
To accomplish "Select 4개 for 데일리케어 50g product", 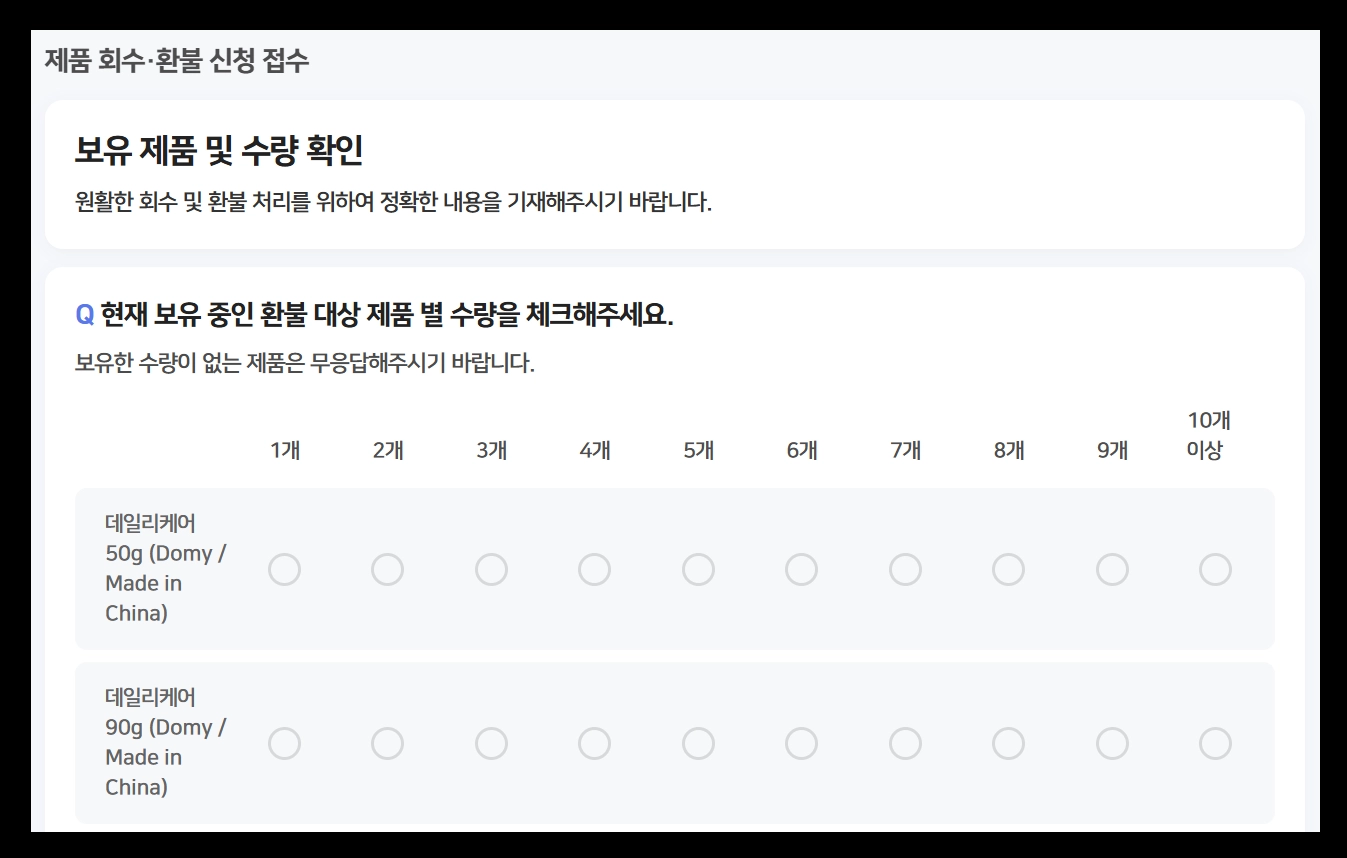I will click(595, 569).
